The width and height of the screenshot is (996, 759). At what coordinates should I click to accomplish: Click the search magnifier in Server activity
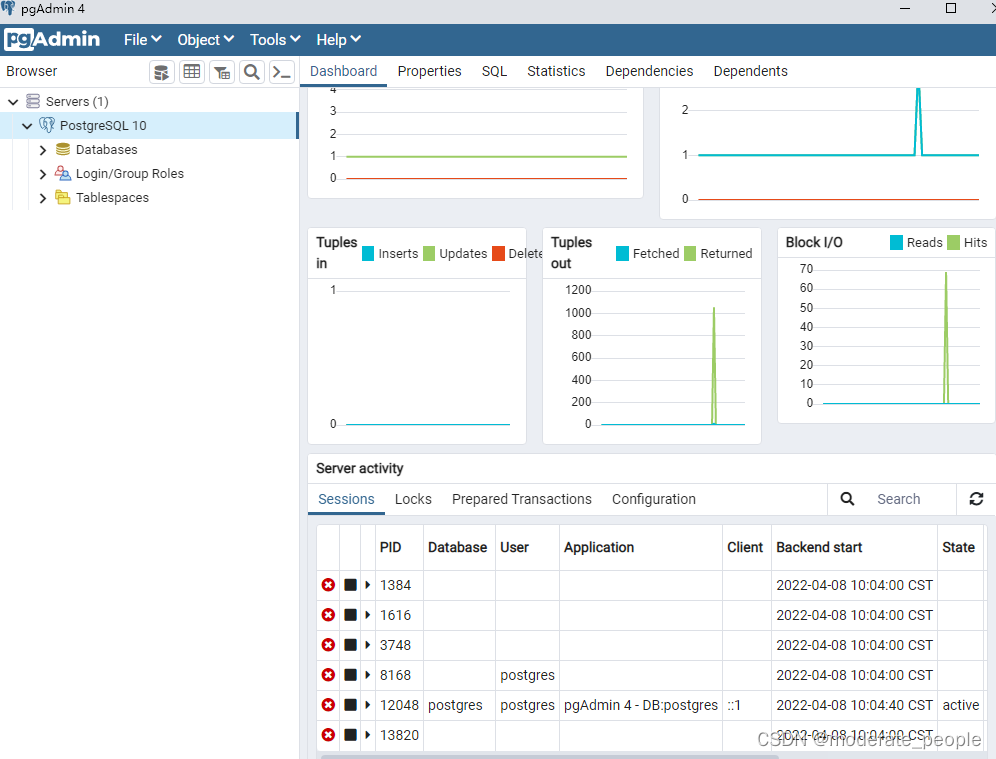tap(847, 499)
